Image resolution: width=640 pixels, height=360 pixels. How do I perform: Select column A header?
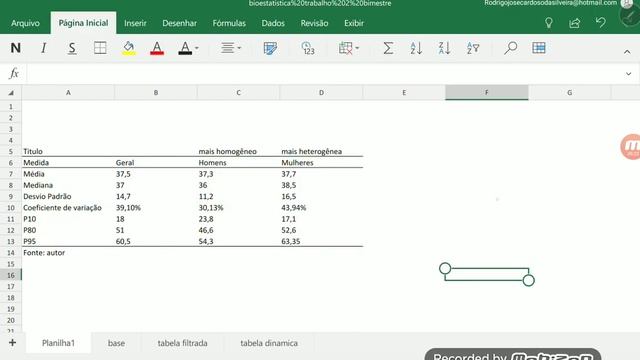coord(68,93)
